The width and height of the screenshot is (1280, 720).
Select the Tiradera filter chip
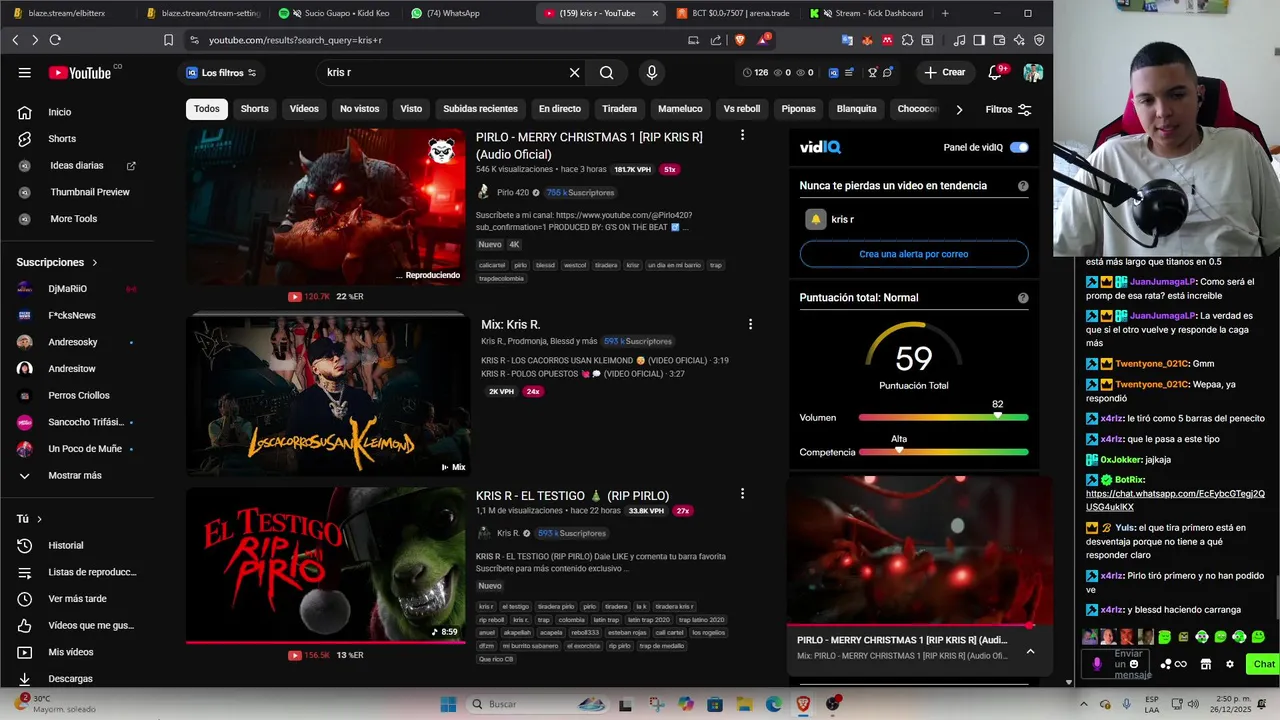click(x=619, y=109)
